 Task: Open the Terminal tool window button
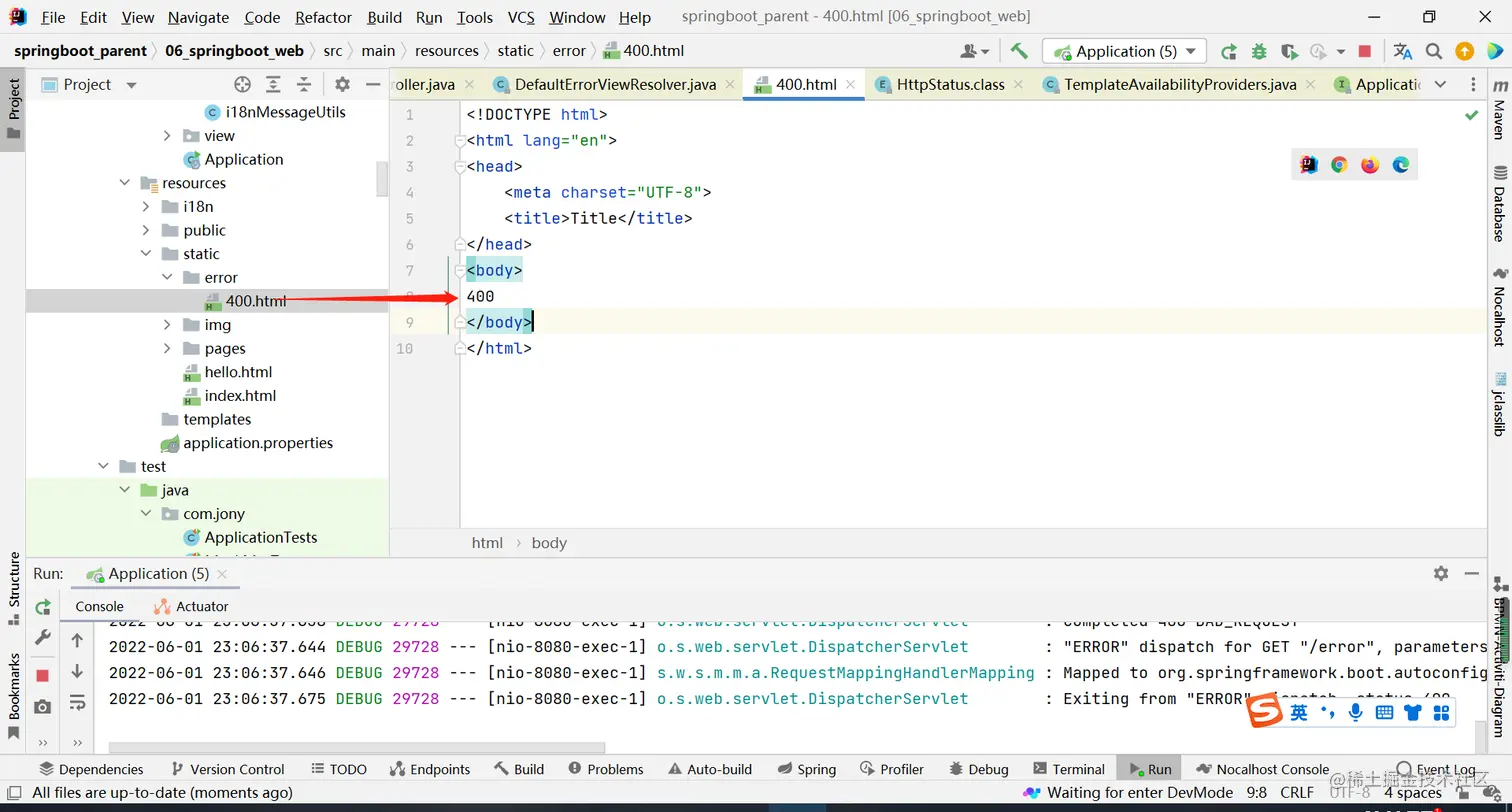[x=1068, y=769]
